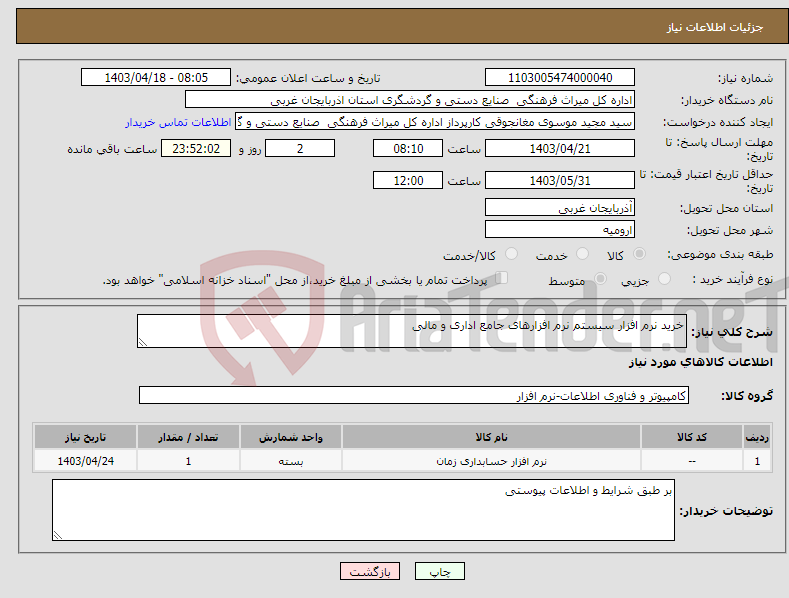This screenshot has height=598, width=789.
Task: Click the need date cell 1403/04/24
Action: coord(85,461)
